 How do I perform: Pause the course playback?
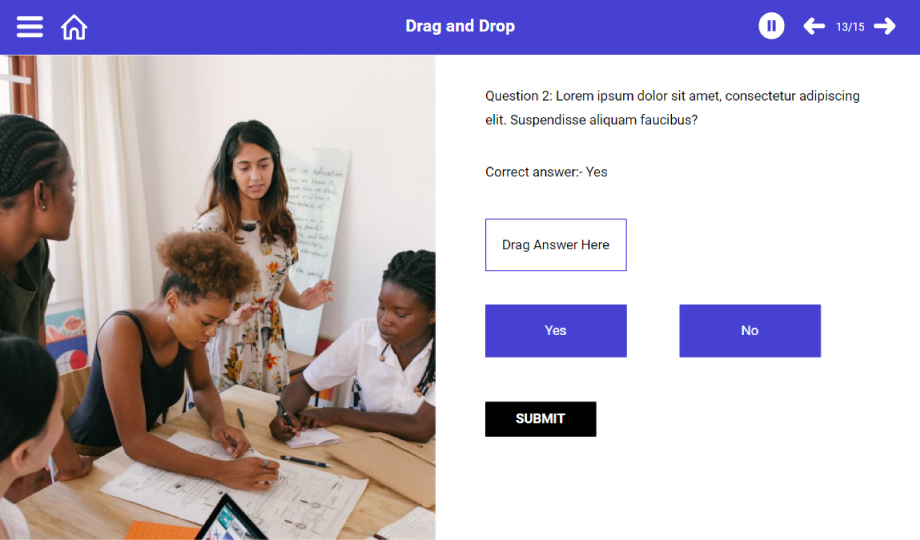coord(771,26)
